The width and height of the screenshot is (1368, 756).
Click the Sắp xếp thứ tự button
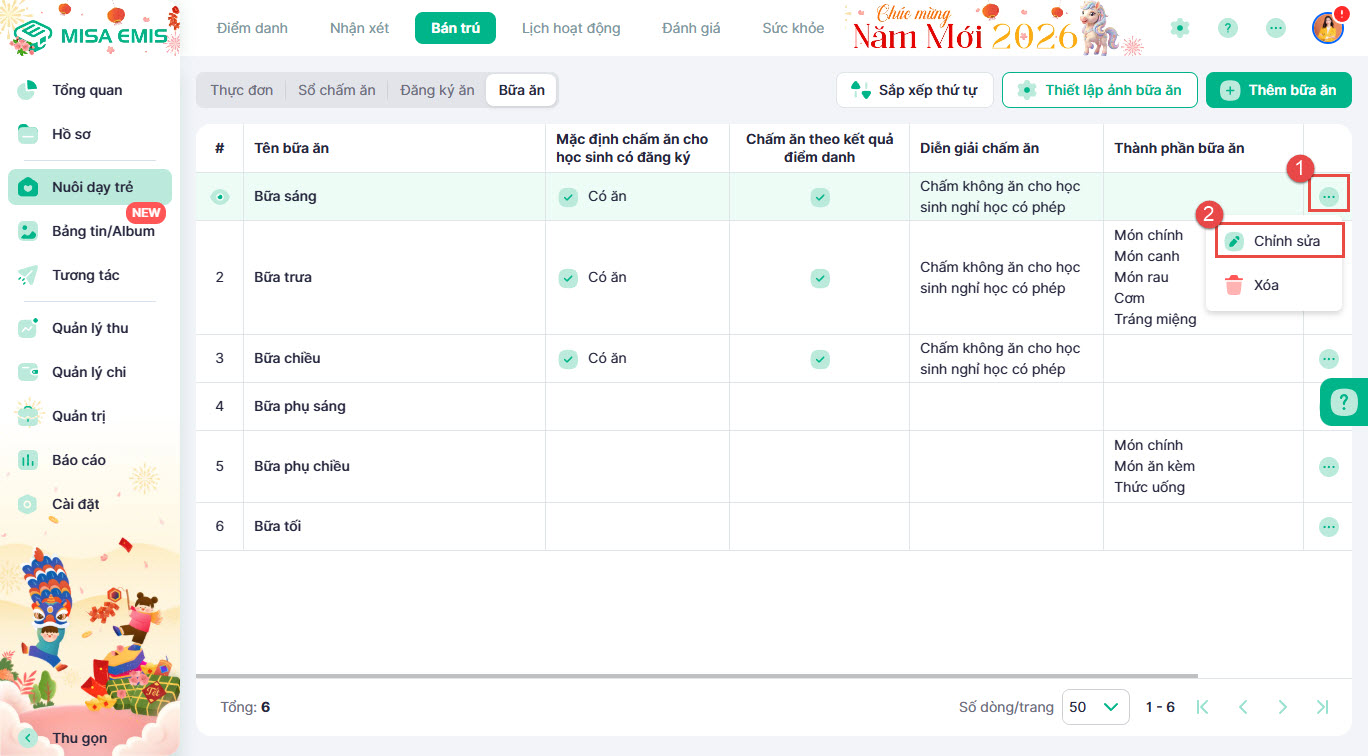tap(914, 90)
